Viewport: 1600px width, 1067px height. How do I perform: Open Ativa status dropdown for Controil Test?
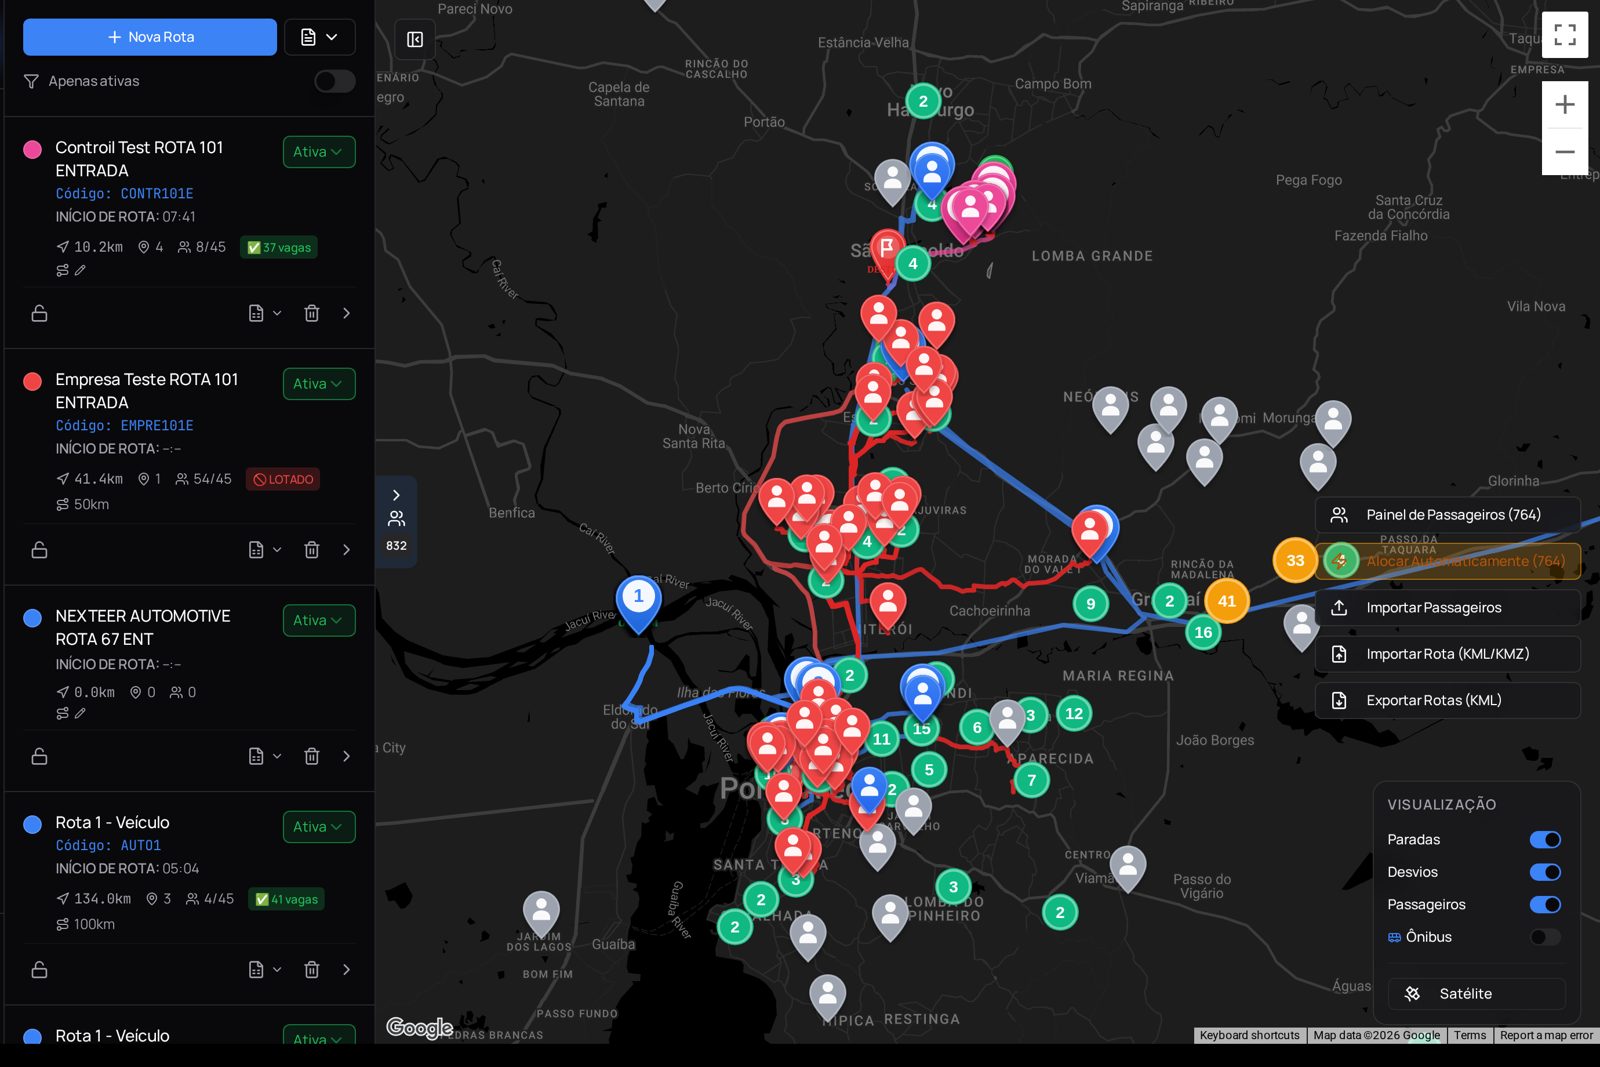[318, 152]
